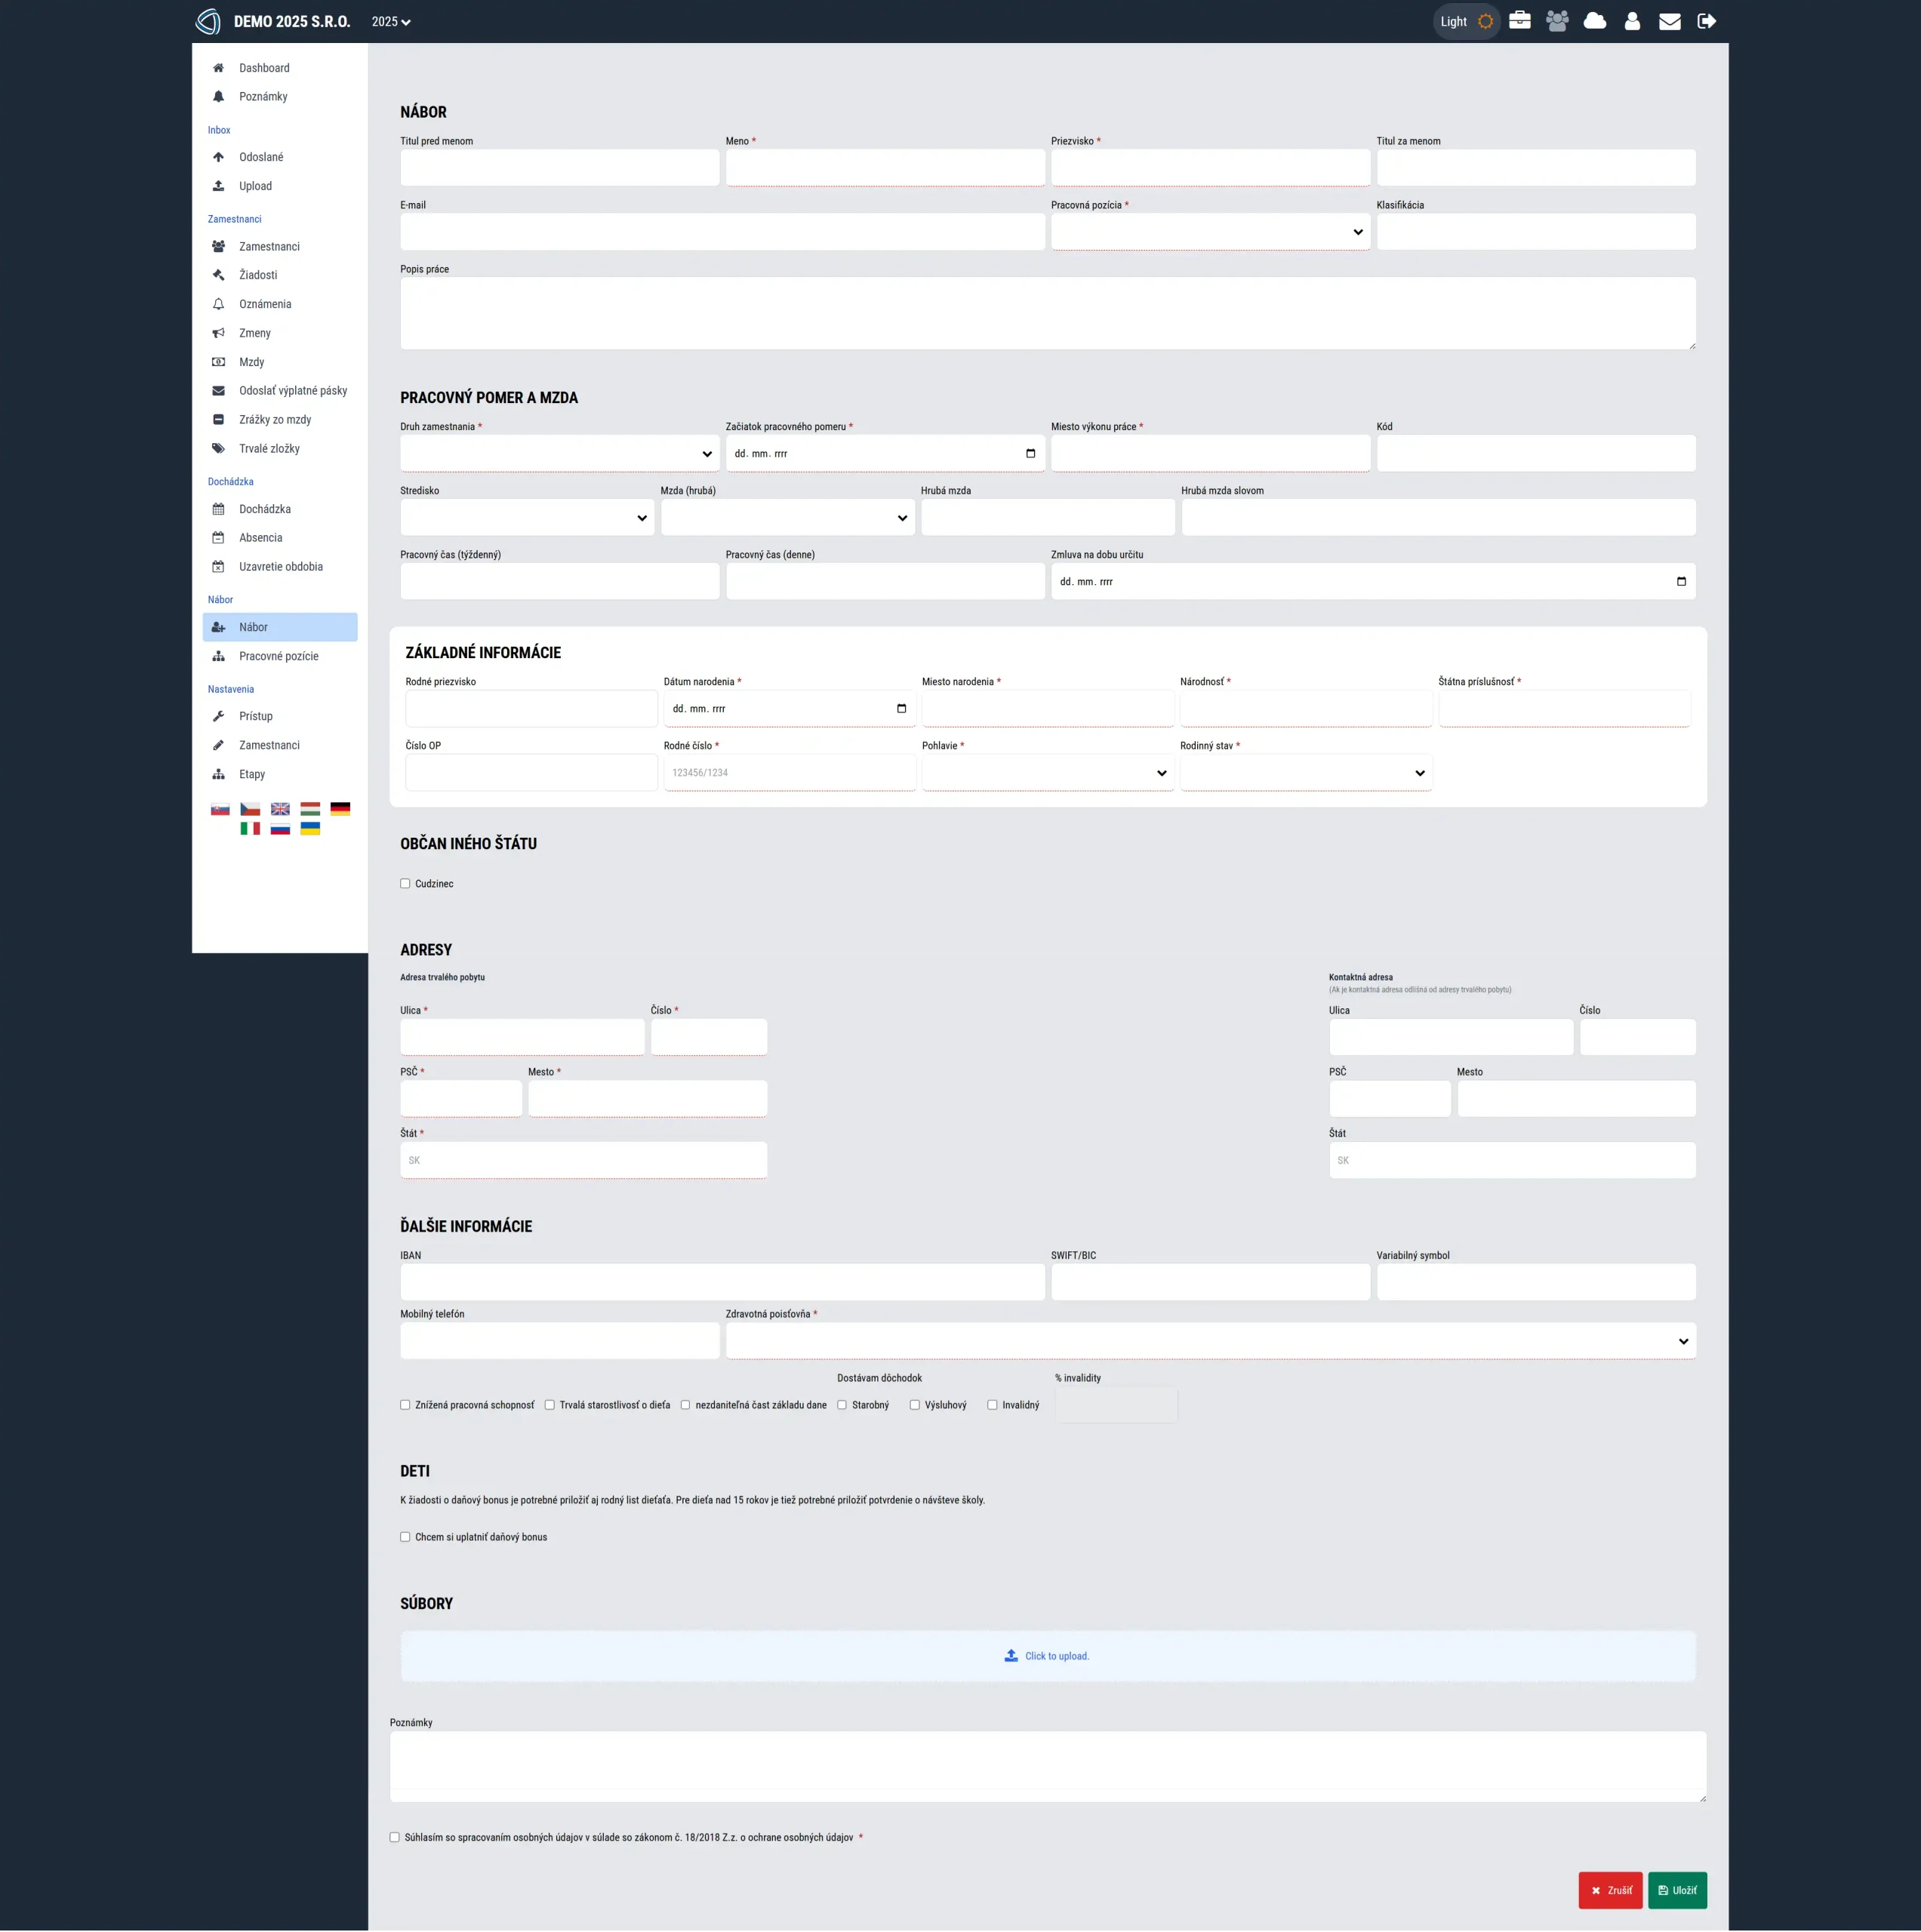Enable Chcem si uplatniť daňový bonus
Image resolution: width=1921 pixels, height=1932 pixels.
point(405,1537)
